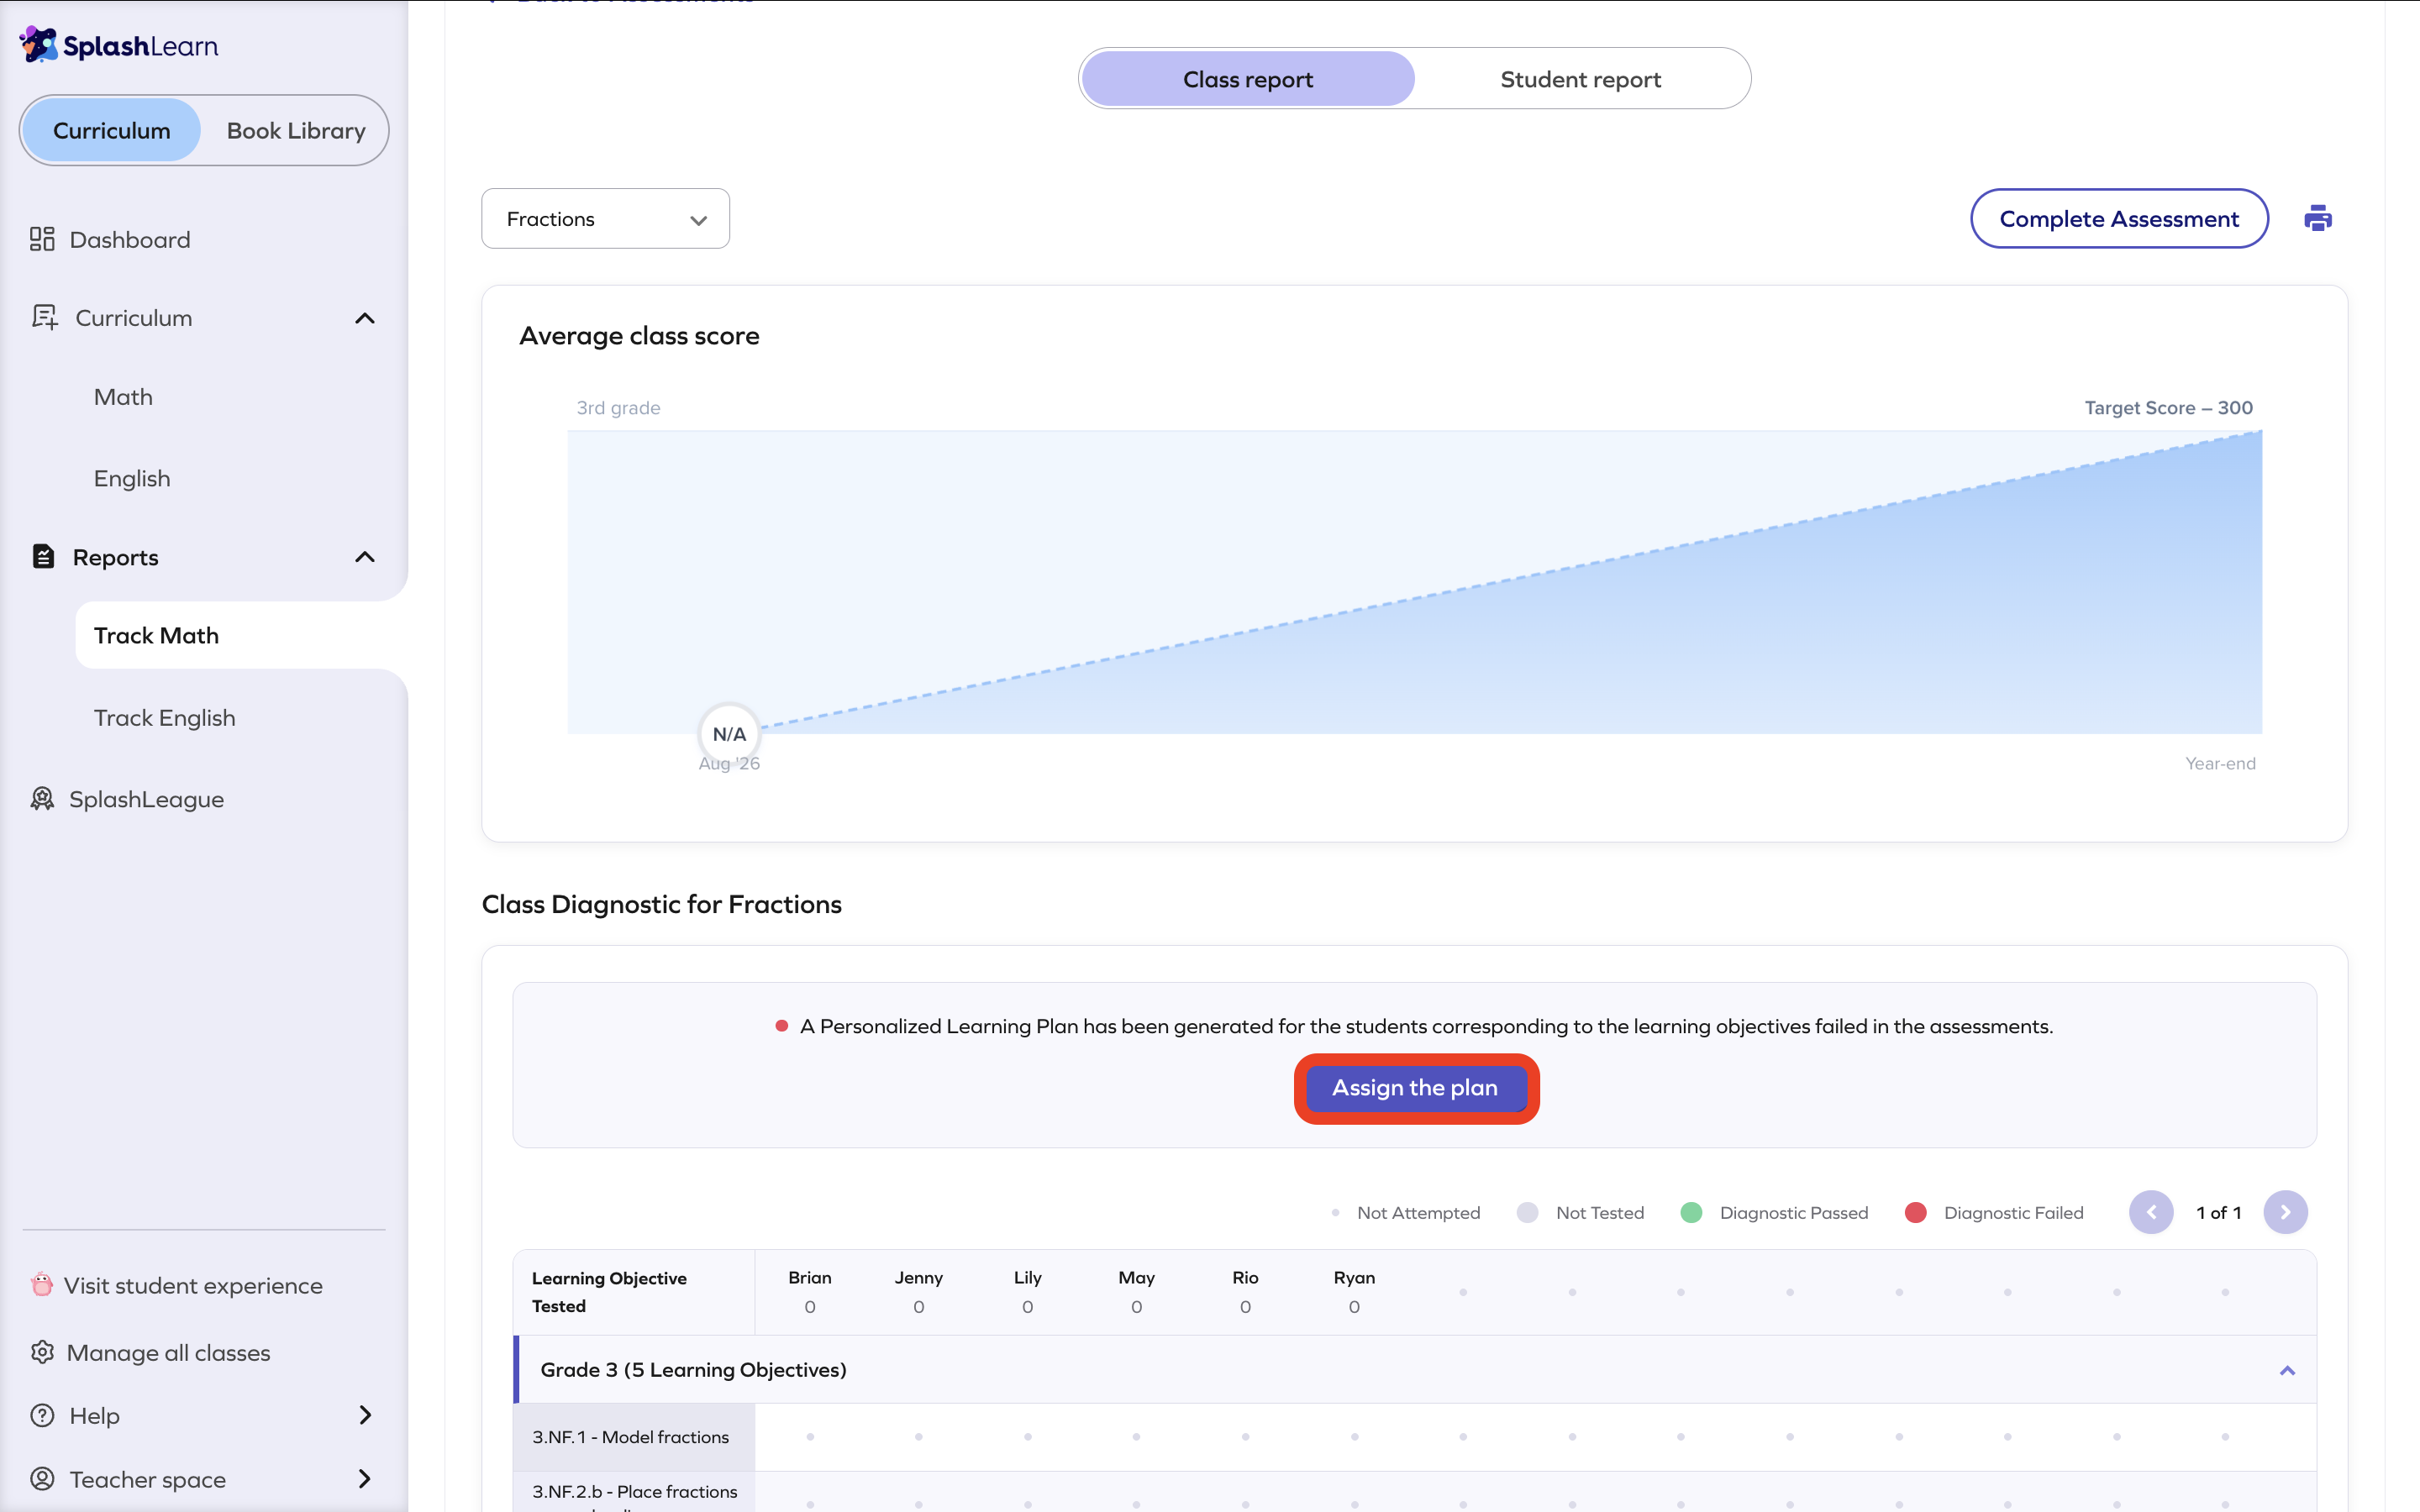2420x1512 pixels.
Task: Select the Student report tab
Action: (1581, 79)
